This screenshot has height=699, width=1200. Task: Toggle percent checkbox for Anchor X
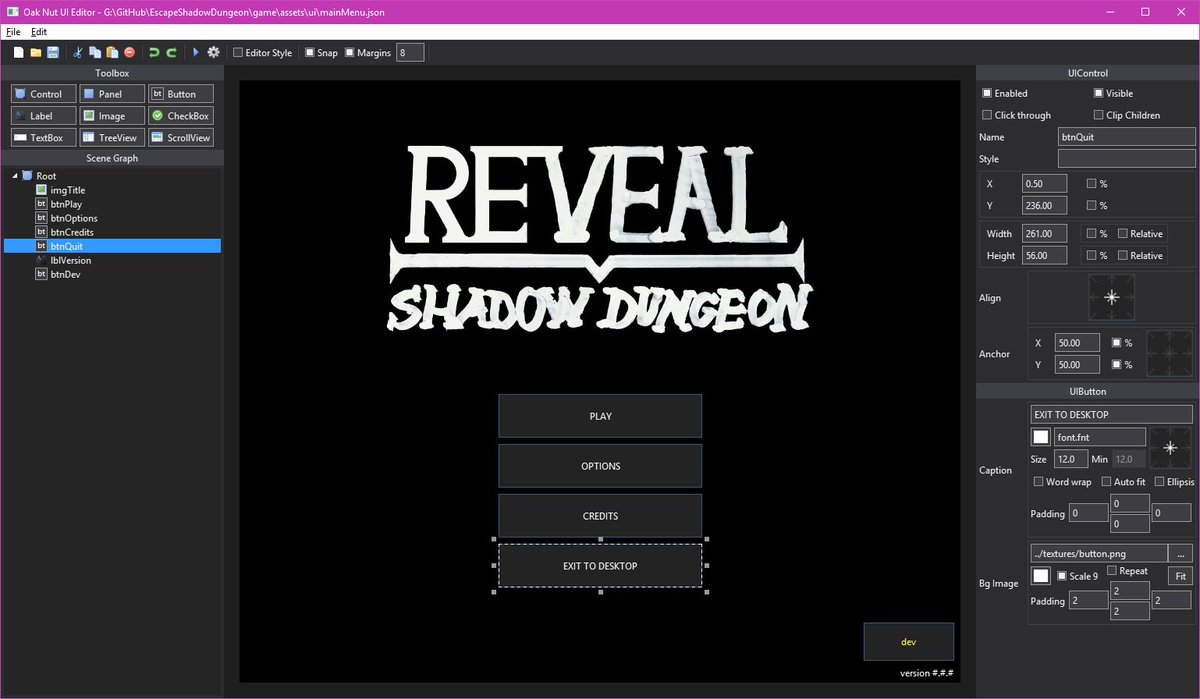click(x=1116, y=342)
